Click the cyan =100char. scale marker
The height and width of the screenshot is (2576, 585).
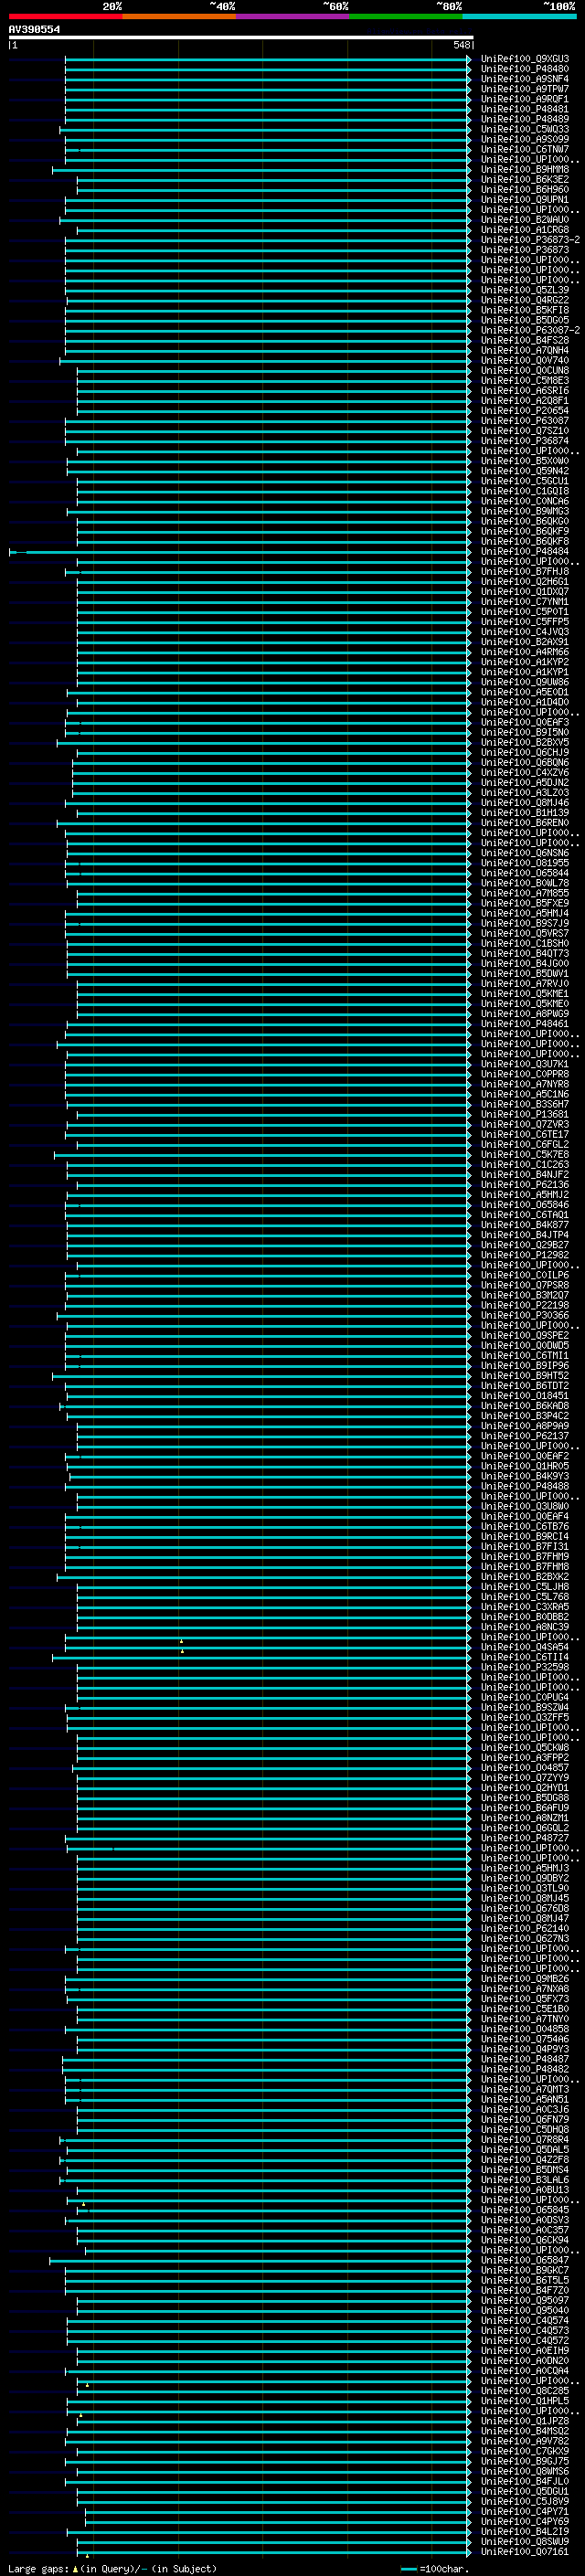(408, 2569)
